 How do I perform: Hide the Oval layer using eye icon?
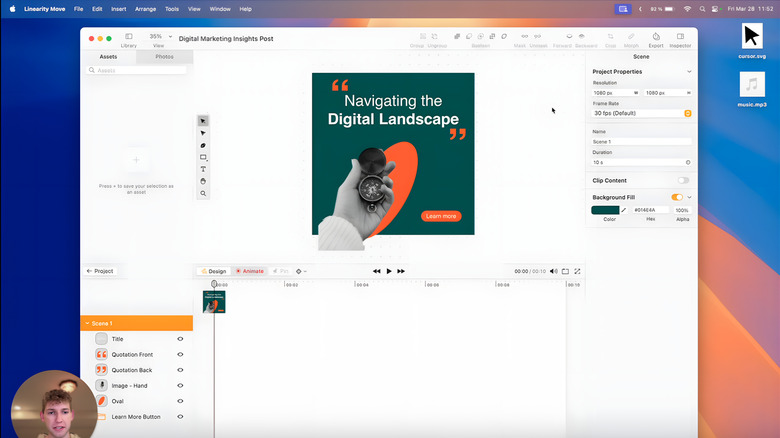[x=180, y=401]
